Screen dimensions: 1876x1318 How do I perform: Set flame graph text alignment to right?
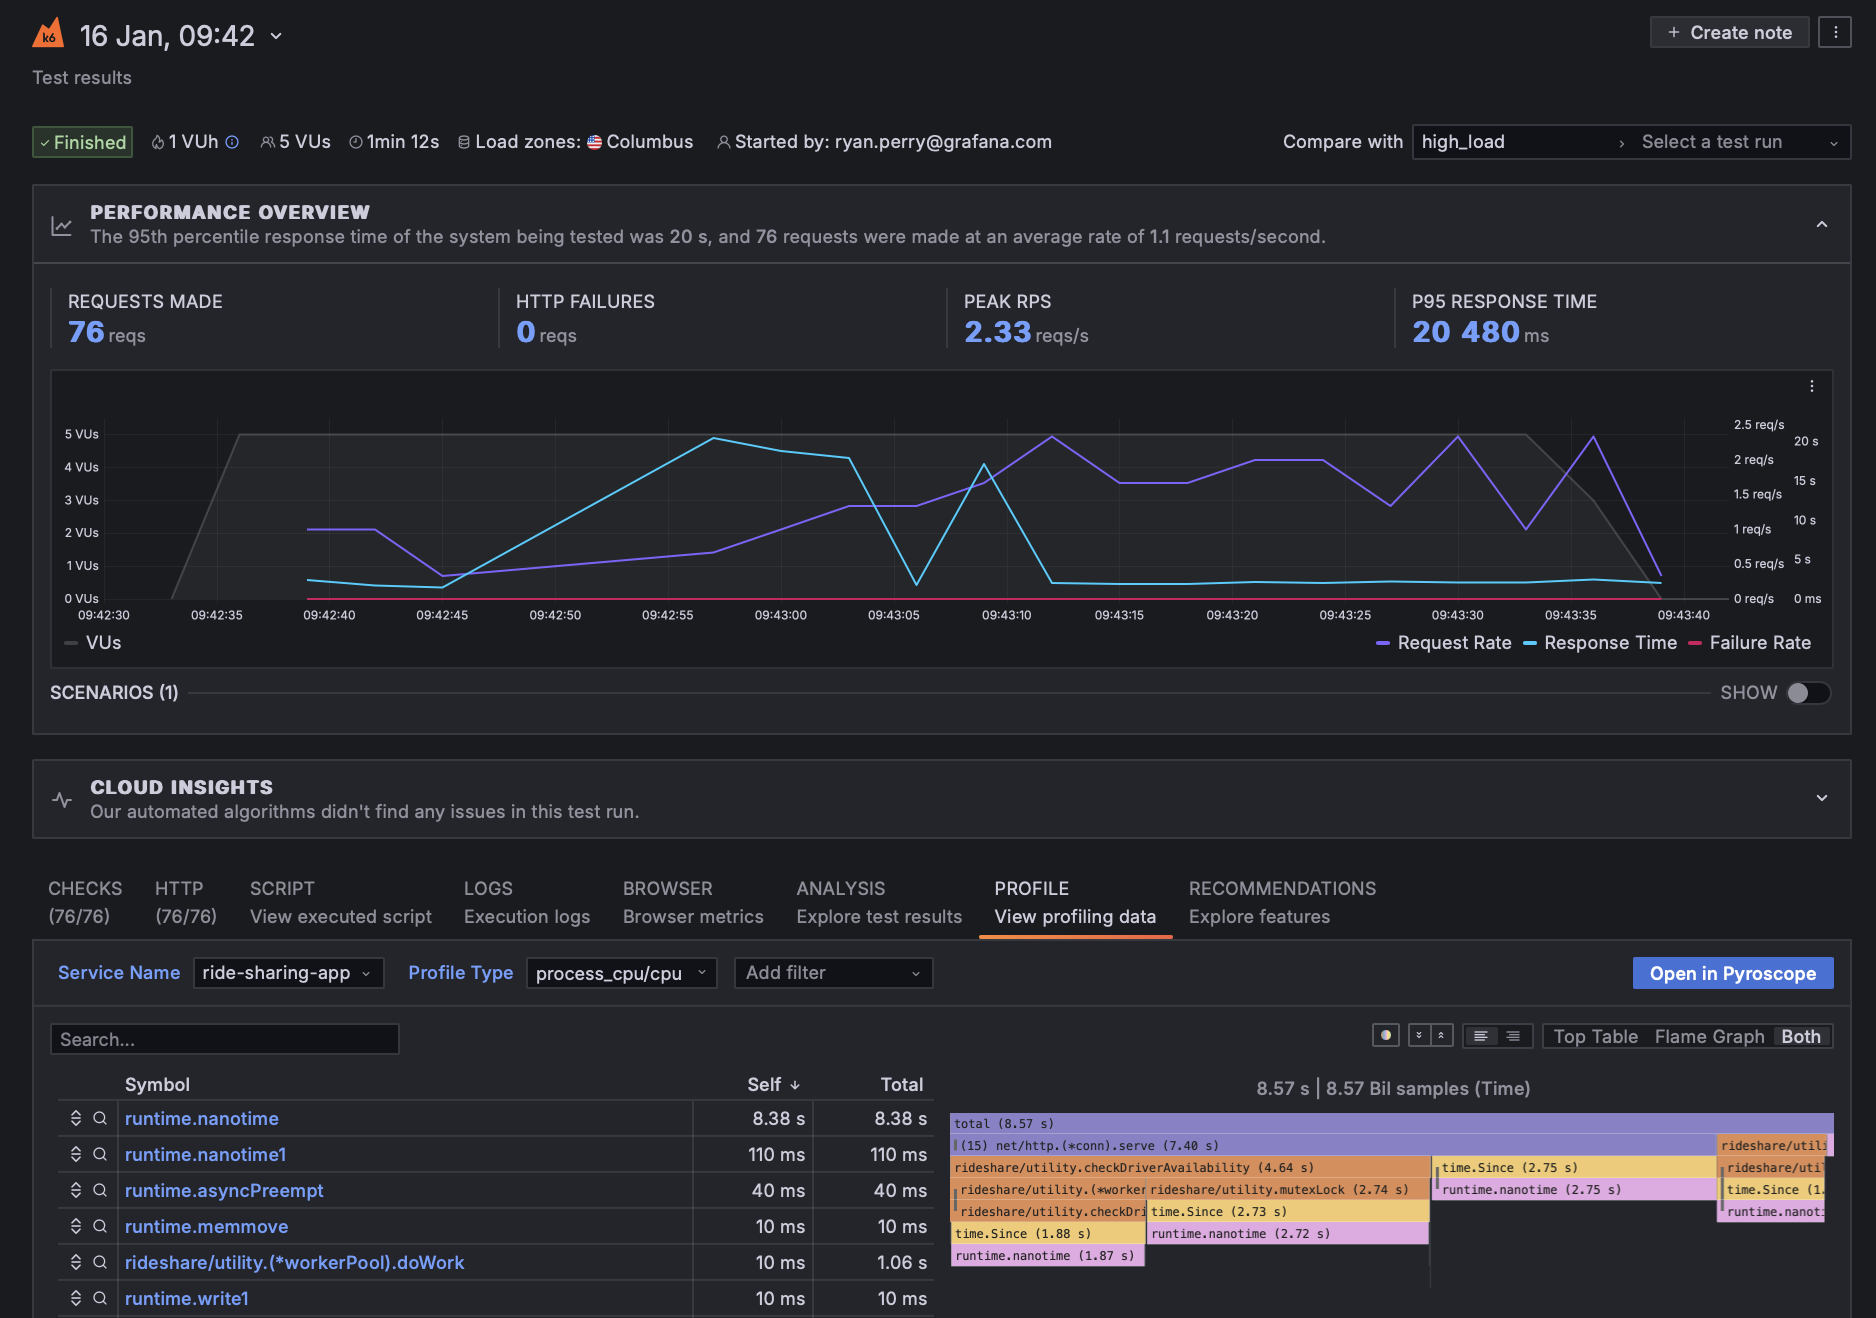pyautogui.click(x=1513, y=1036)
